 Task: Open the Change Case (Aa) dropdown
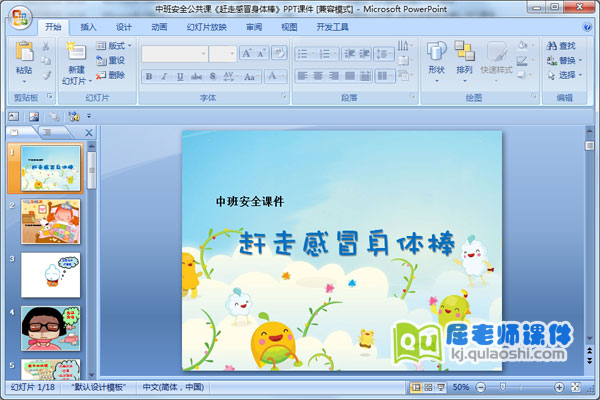point(251,76)
